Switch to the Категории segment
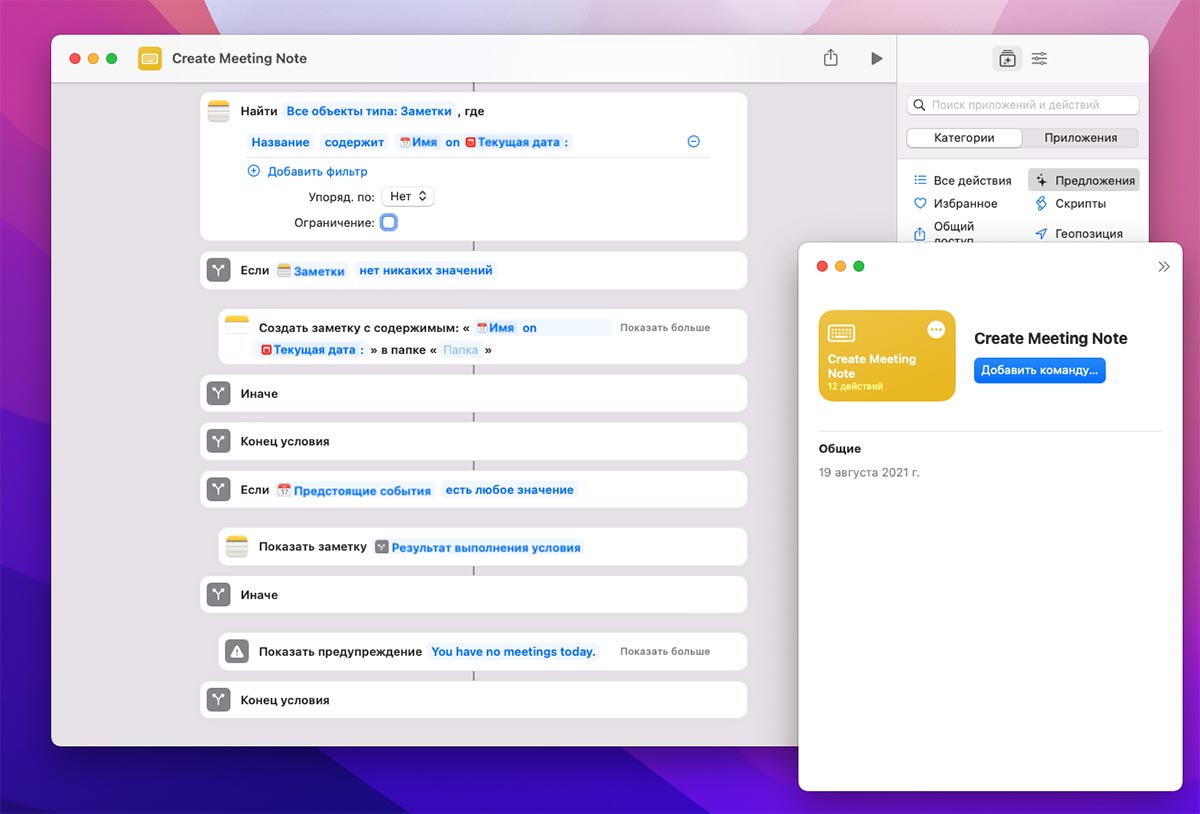 pos(964,138)
